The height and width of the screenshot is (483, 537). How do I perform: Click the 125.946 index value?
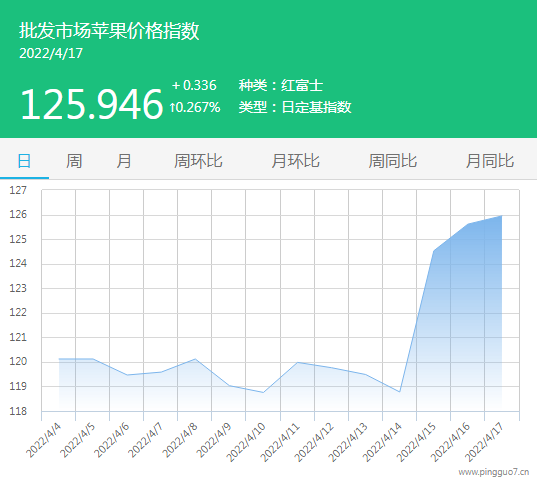91,104
